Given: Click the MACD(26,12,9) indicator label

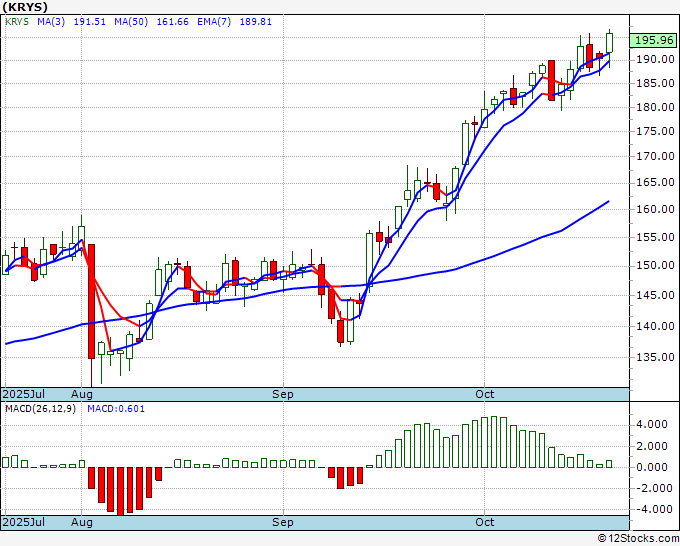Looking at the screenshot, I should (40, 409).
